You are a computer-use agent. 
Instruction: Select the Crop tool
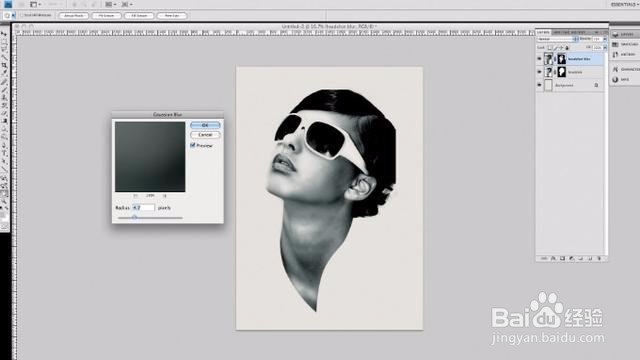point(4,65)
